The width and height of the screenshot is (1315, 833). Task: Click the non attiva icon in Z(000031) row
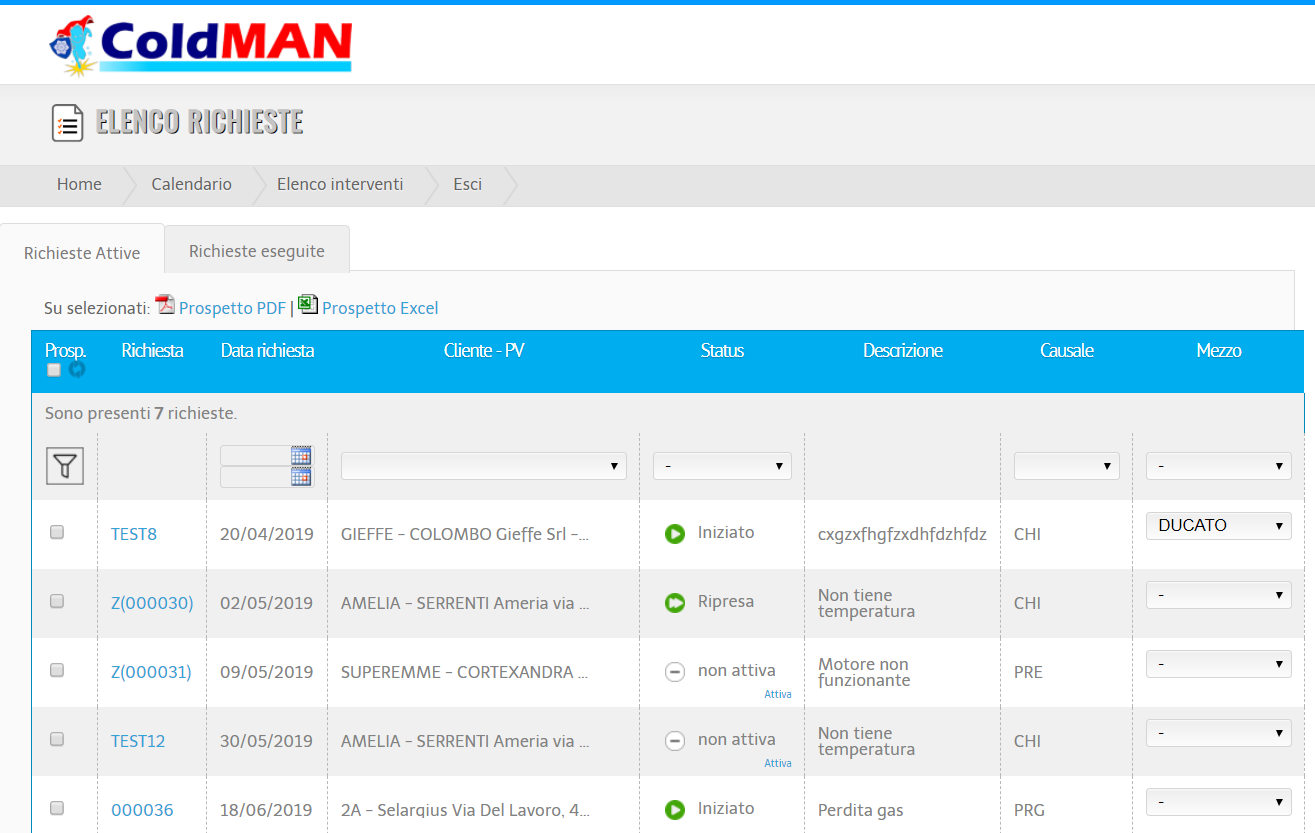pos(675,672)
